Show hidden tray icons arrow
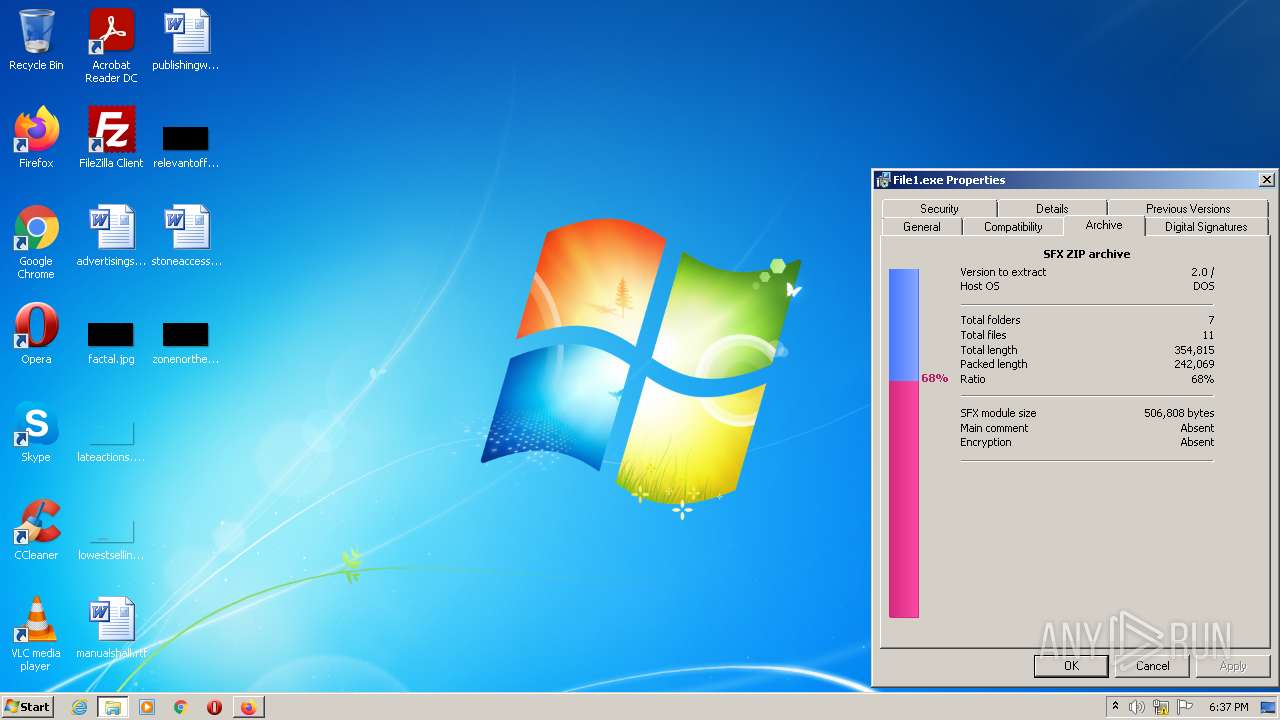 [x=1115, y=707]
